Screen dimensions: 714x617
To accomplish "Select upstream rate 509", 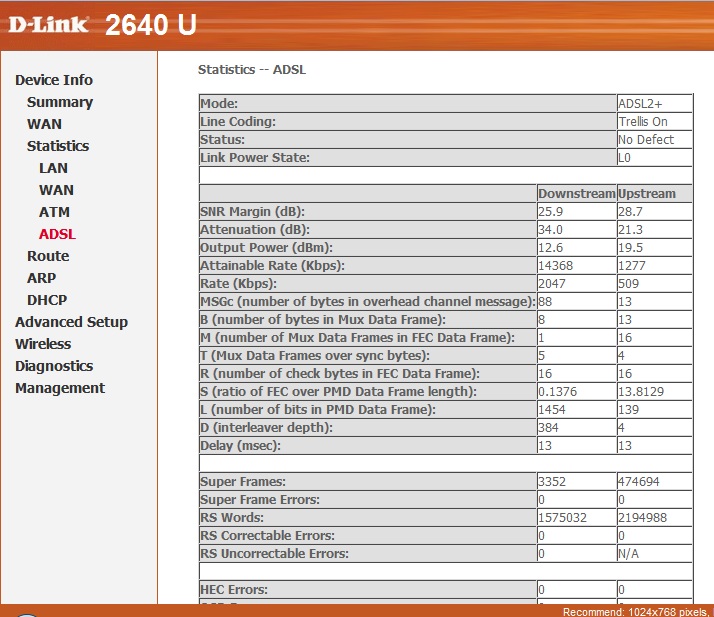I will [628, 284].
